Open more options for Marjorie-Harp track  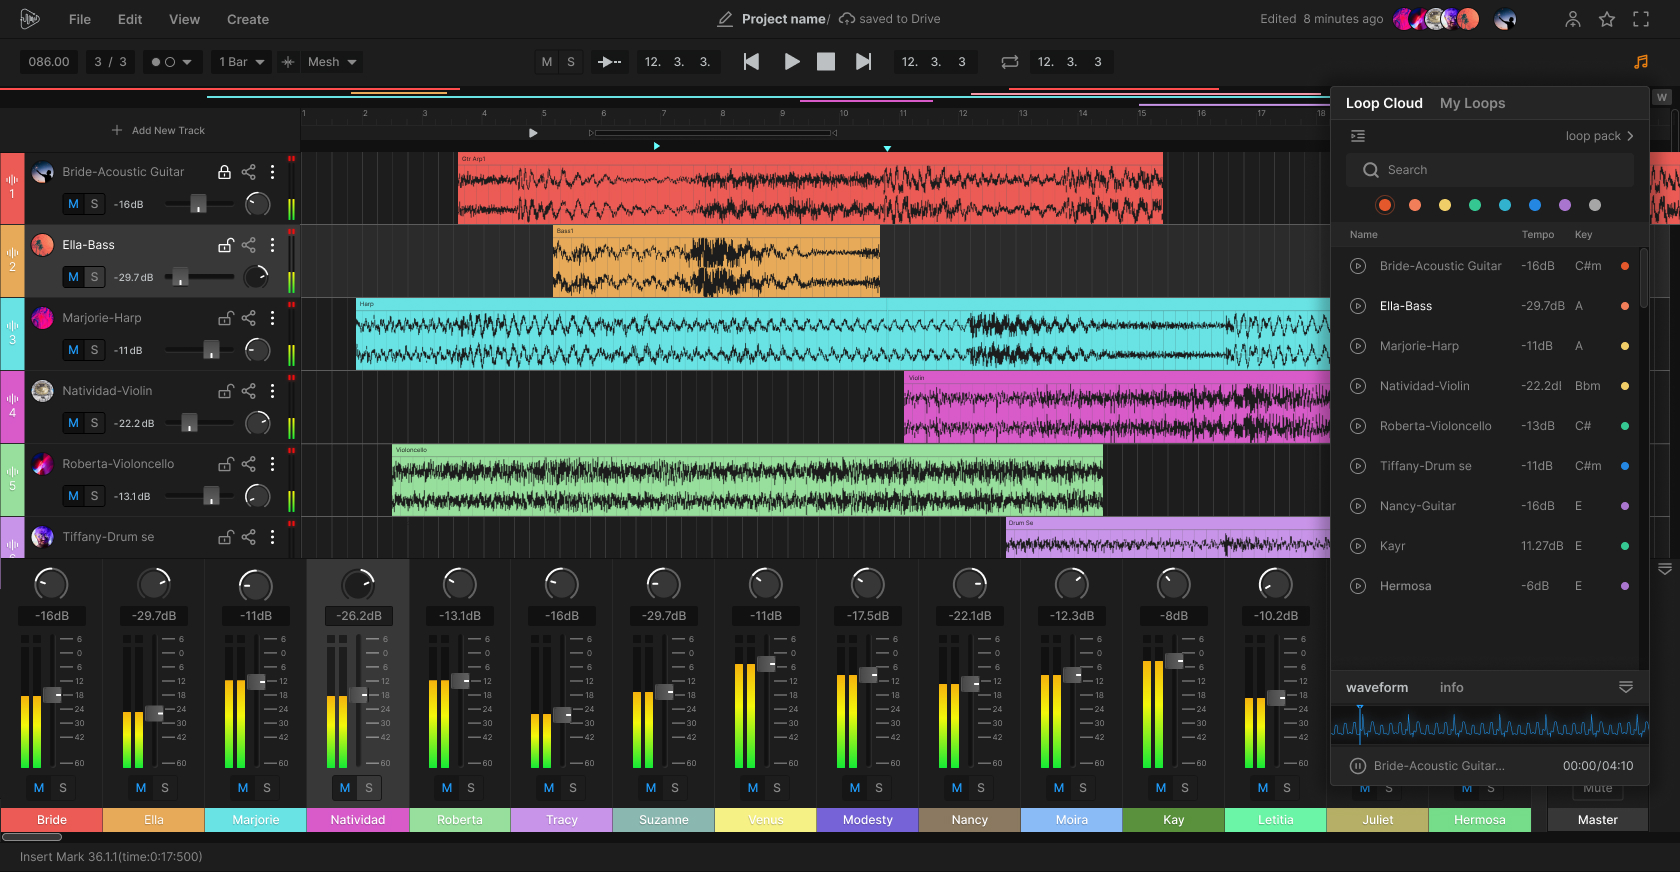[272, 318]
